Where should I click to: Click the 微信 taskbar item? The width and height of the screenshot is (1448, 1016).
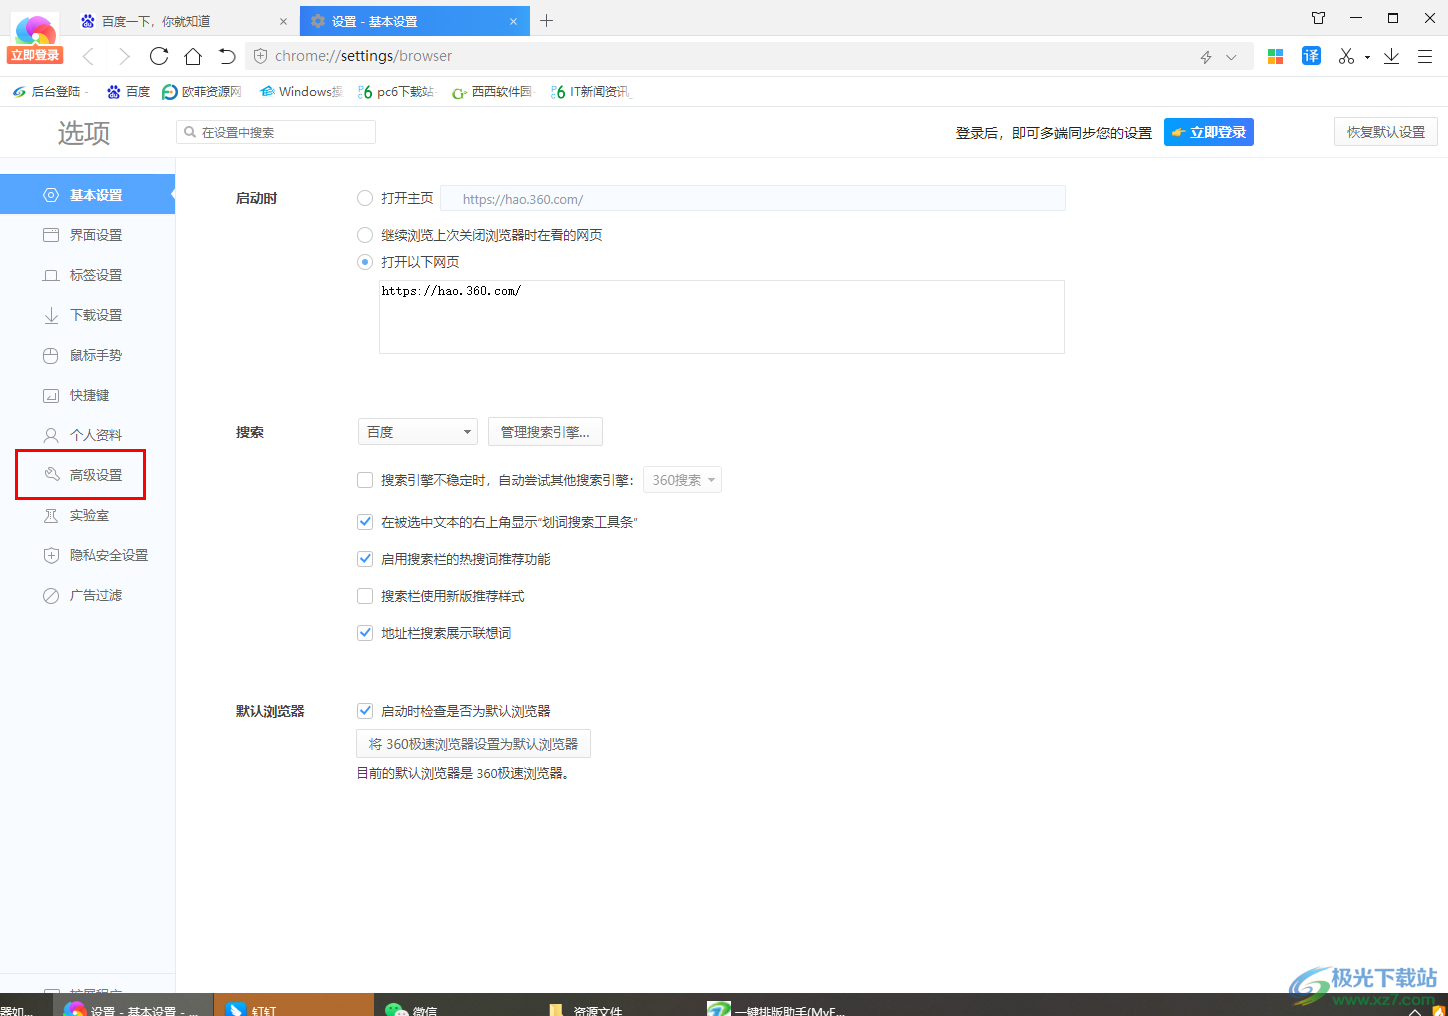coord(453,1005)
